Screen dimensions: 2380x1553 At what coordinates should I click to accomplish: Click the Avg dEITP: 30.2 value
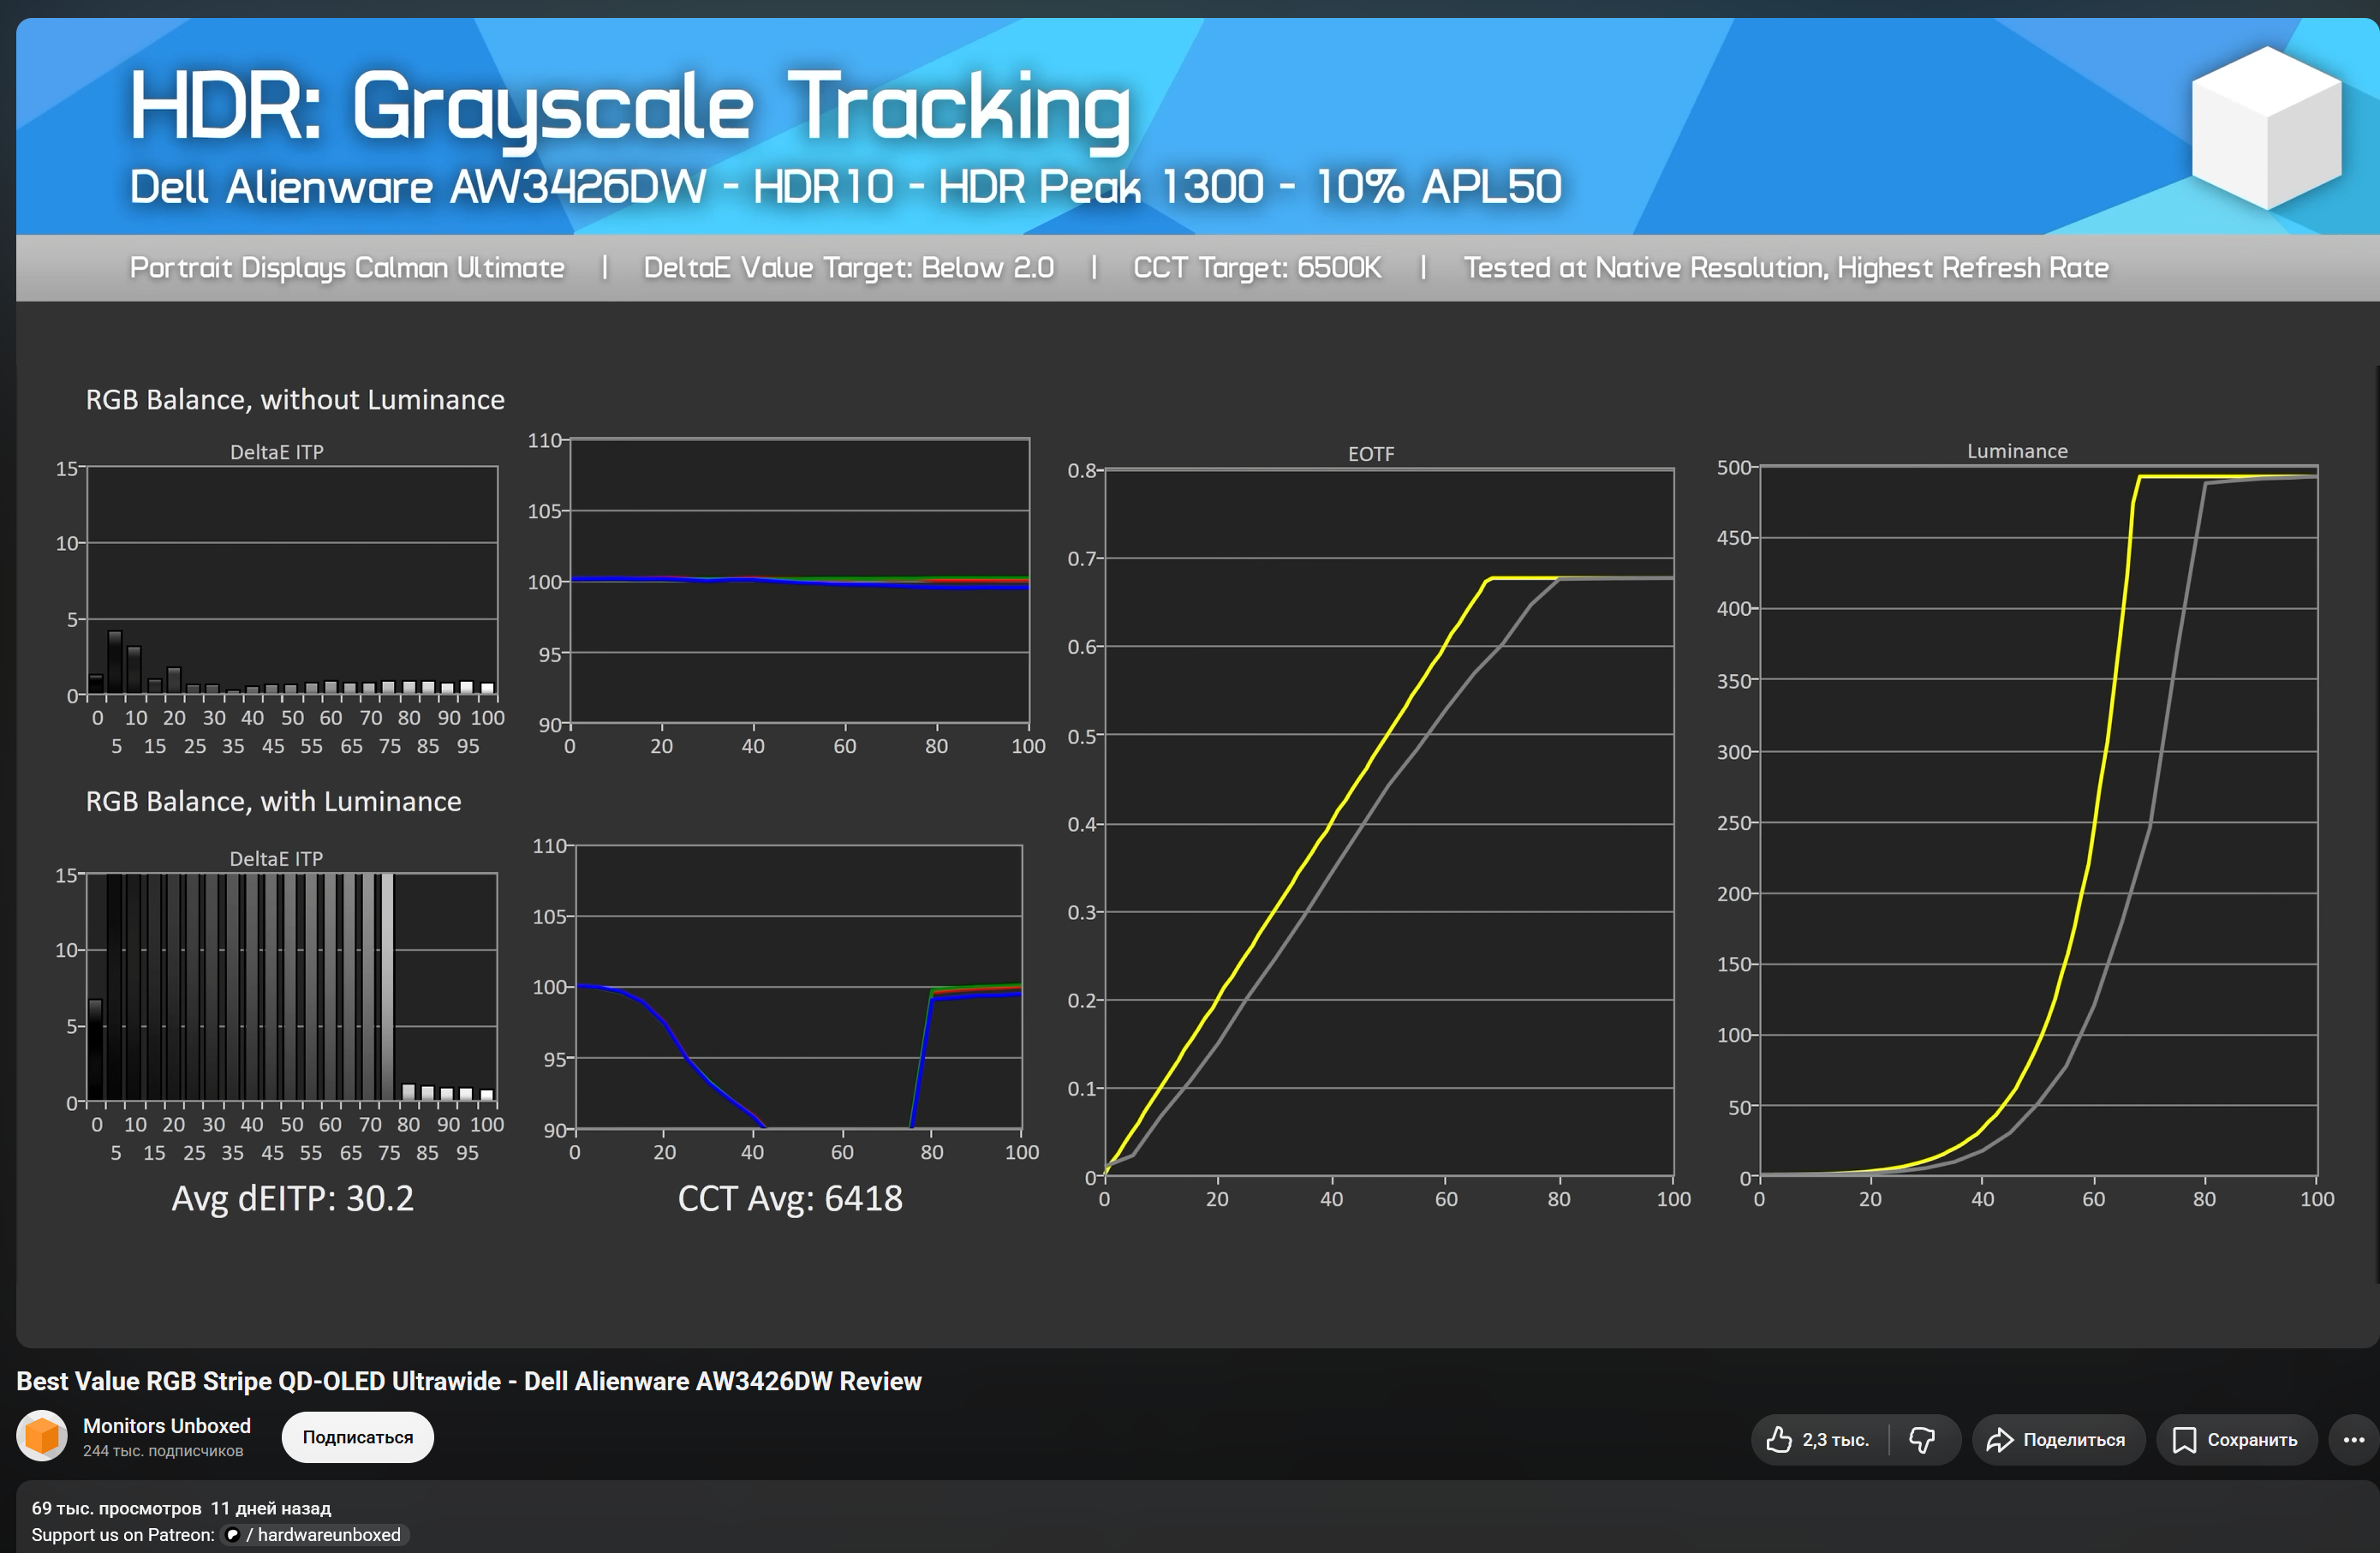pos(292,1198)
